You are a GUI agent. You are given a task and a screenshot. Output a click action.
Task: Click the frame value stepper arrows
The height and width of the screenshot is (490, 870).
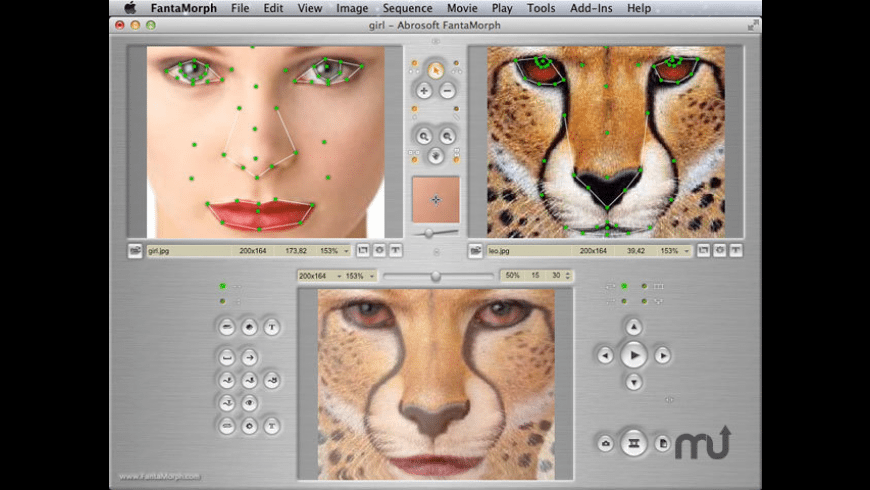(x=568, y=275)
